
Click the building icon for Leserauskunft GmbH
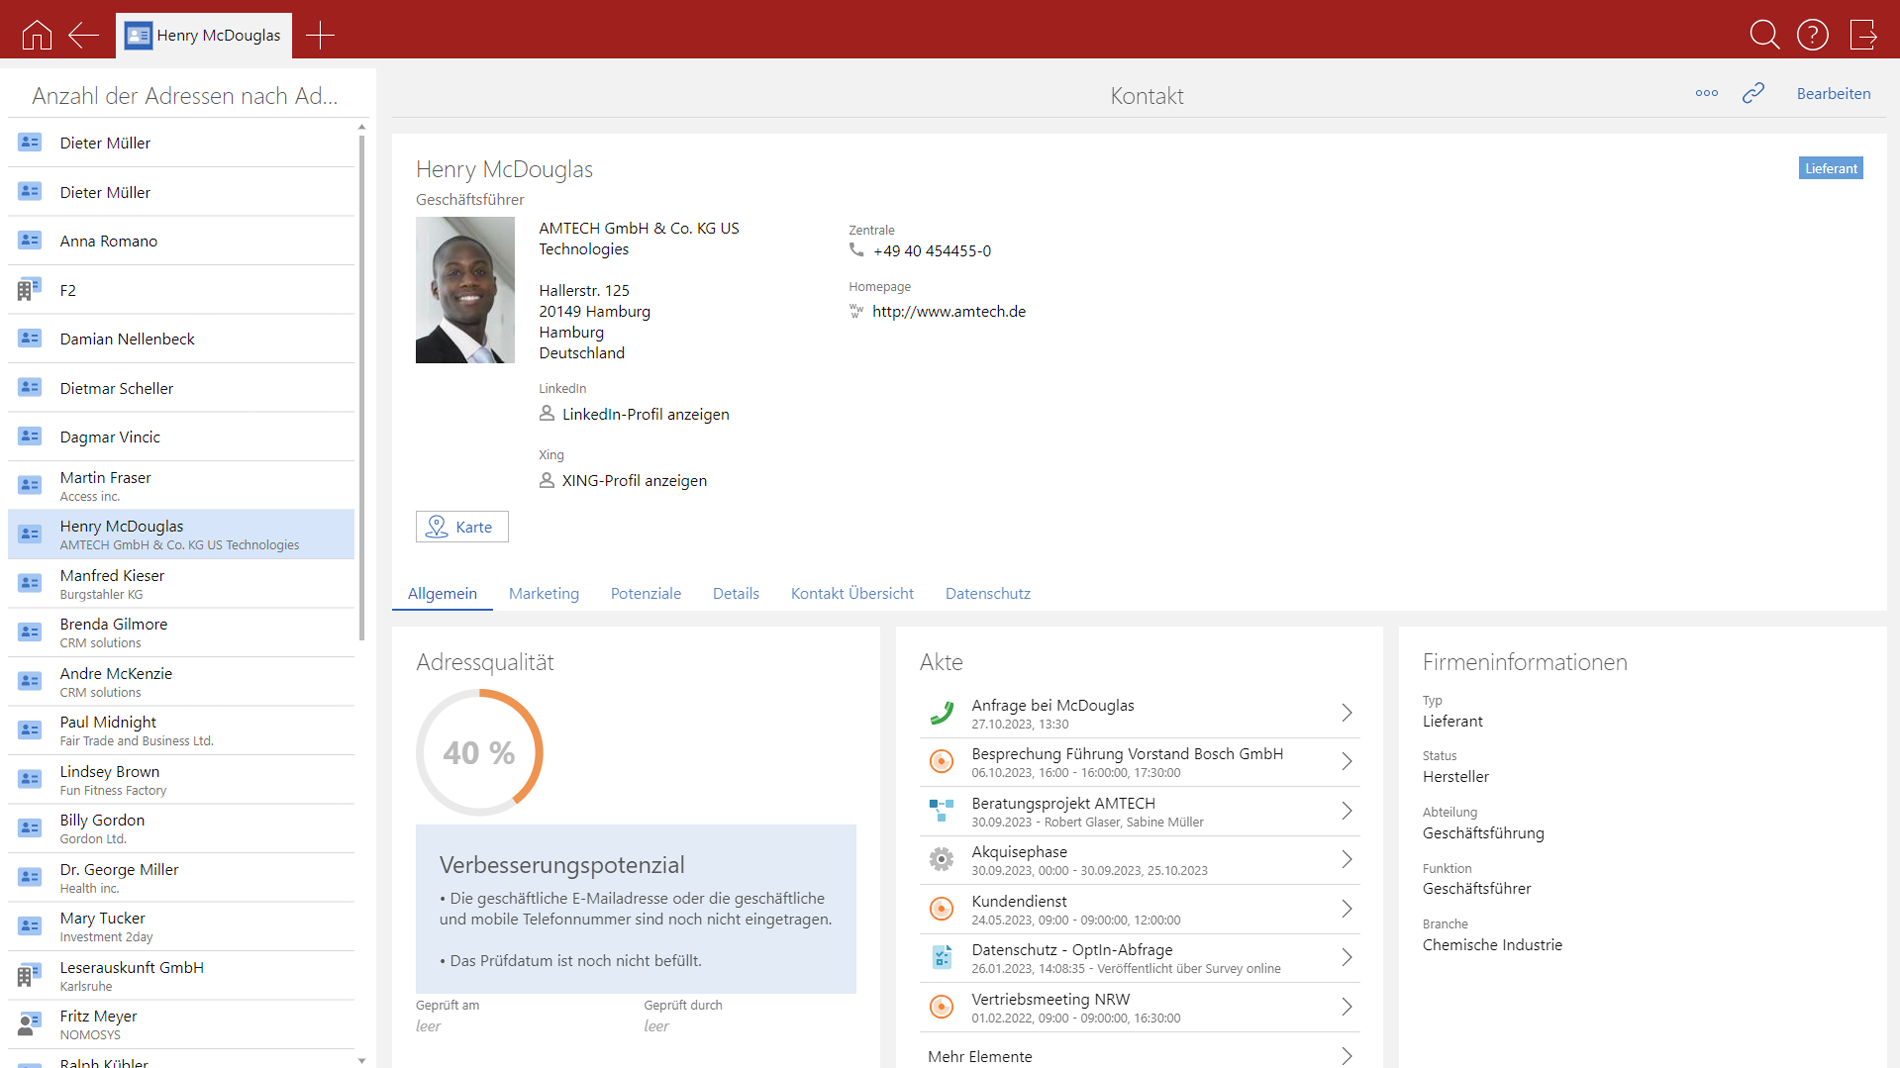click(x=29, y=975)
